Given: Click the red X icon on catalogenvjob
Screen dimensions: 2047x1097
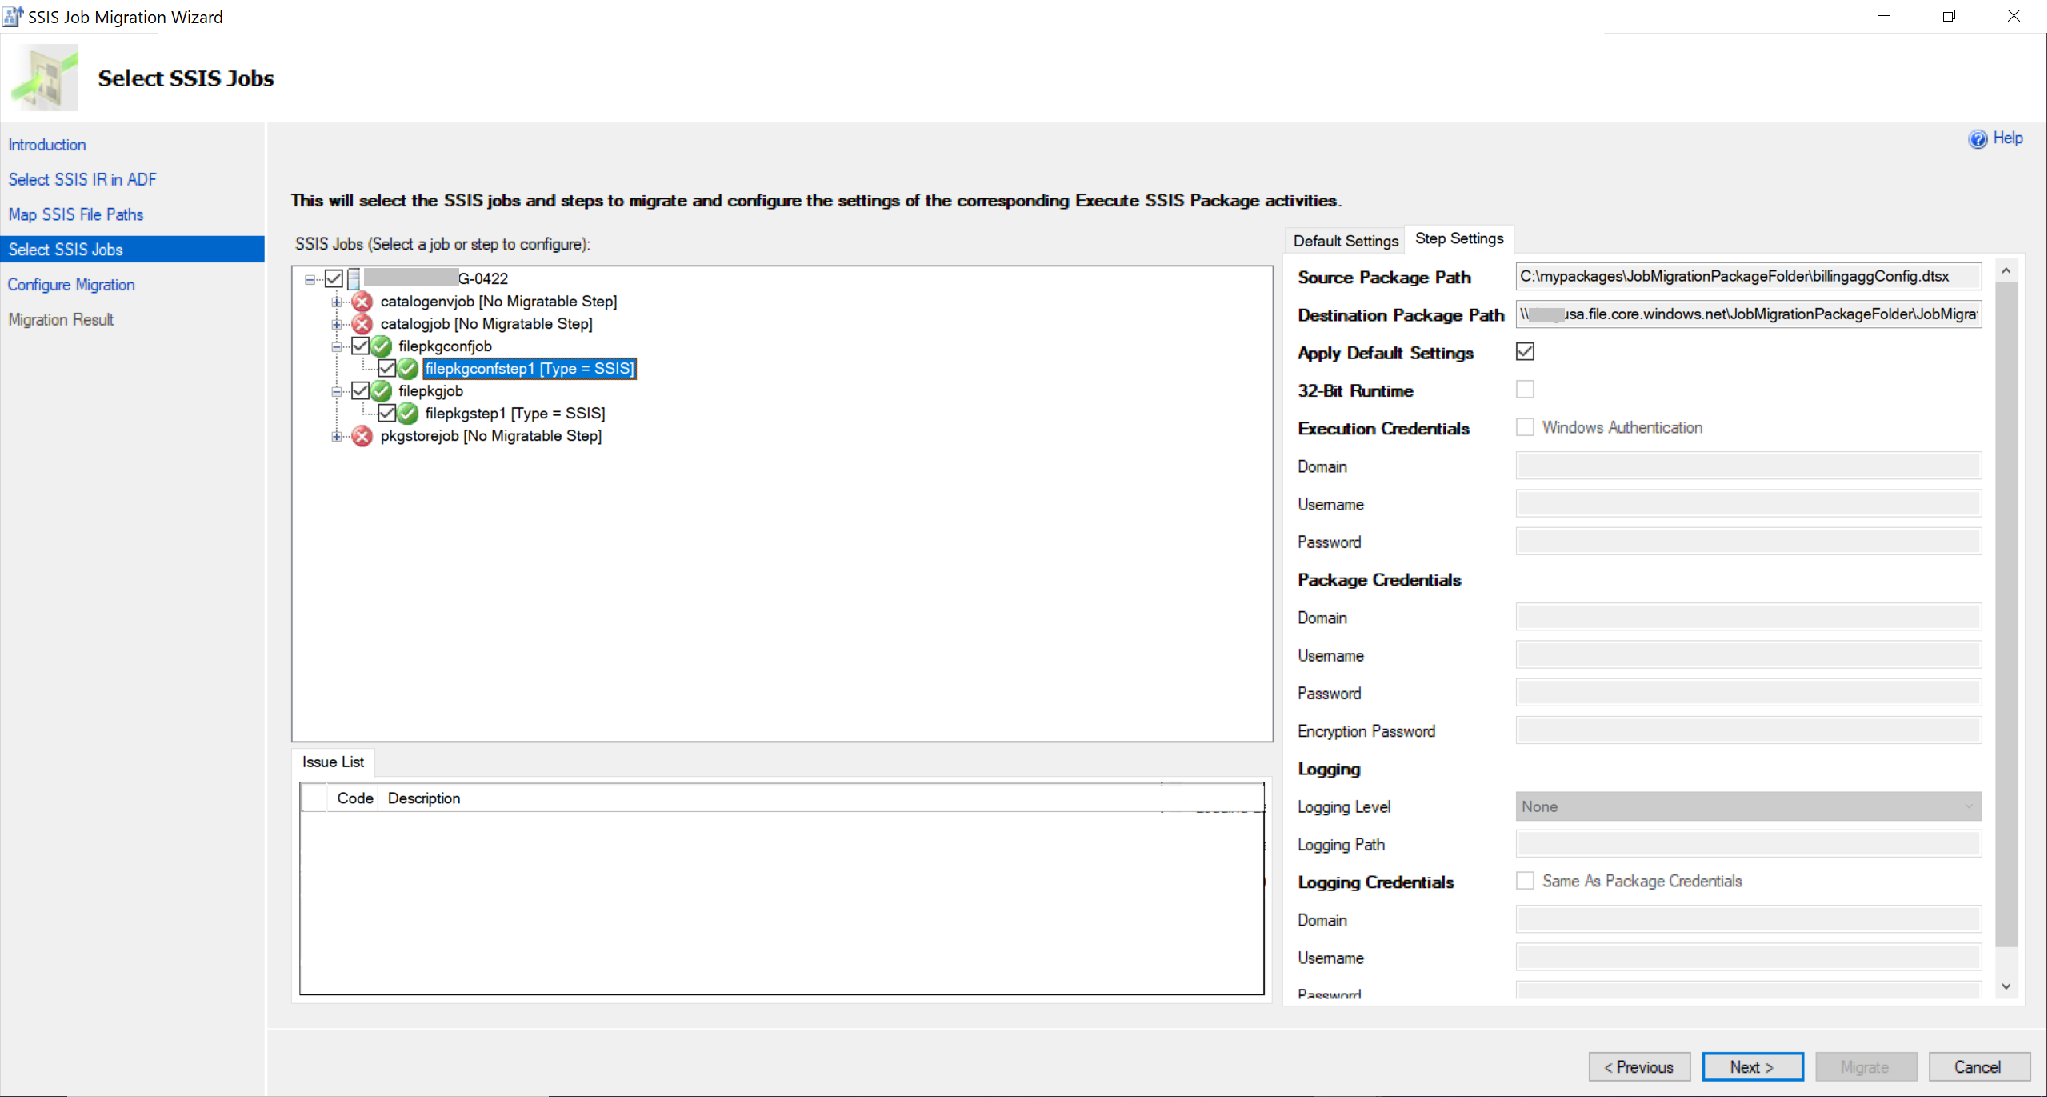Looking at the screenshot, I should pos(361,301).
